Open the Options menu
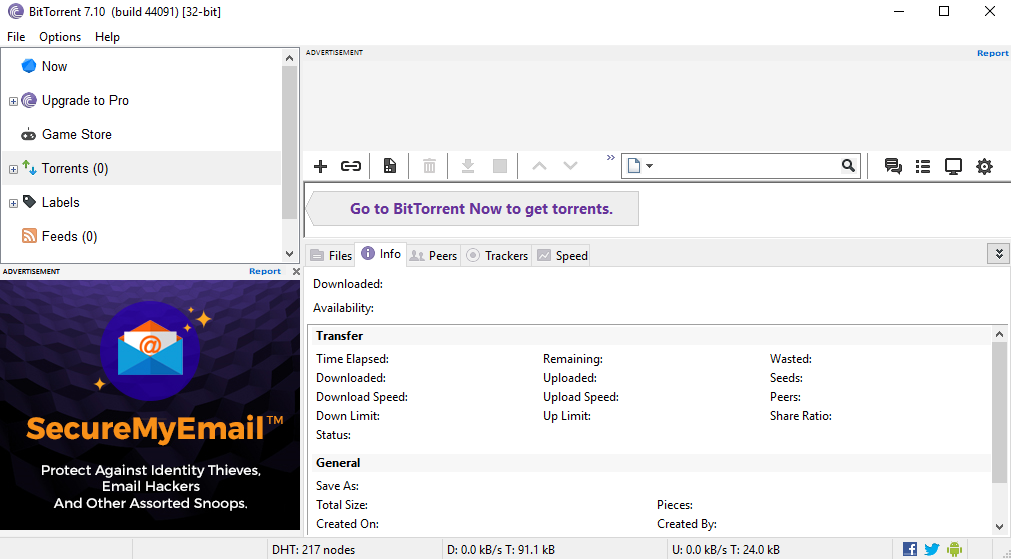The height and width of the screenshot is (559, 1011). 60,37
